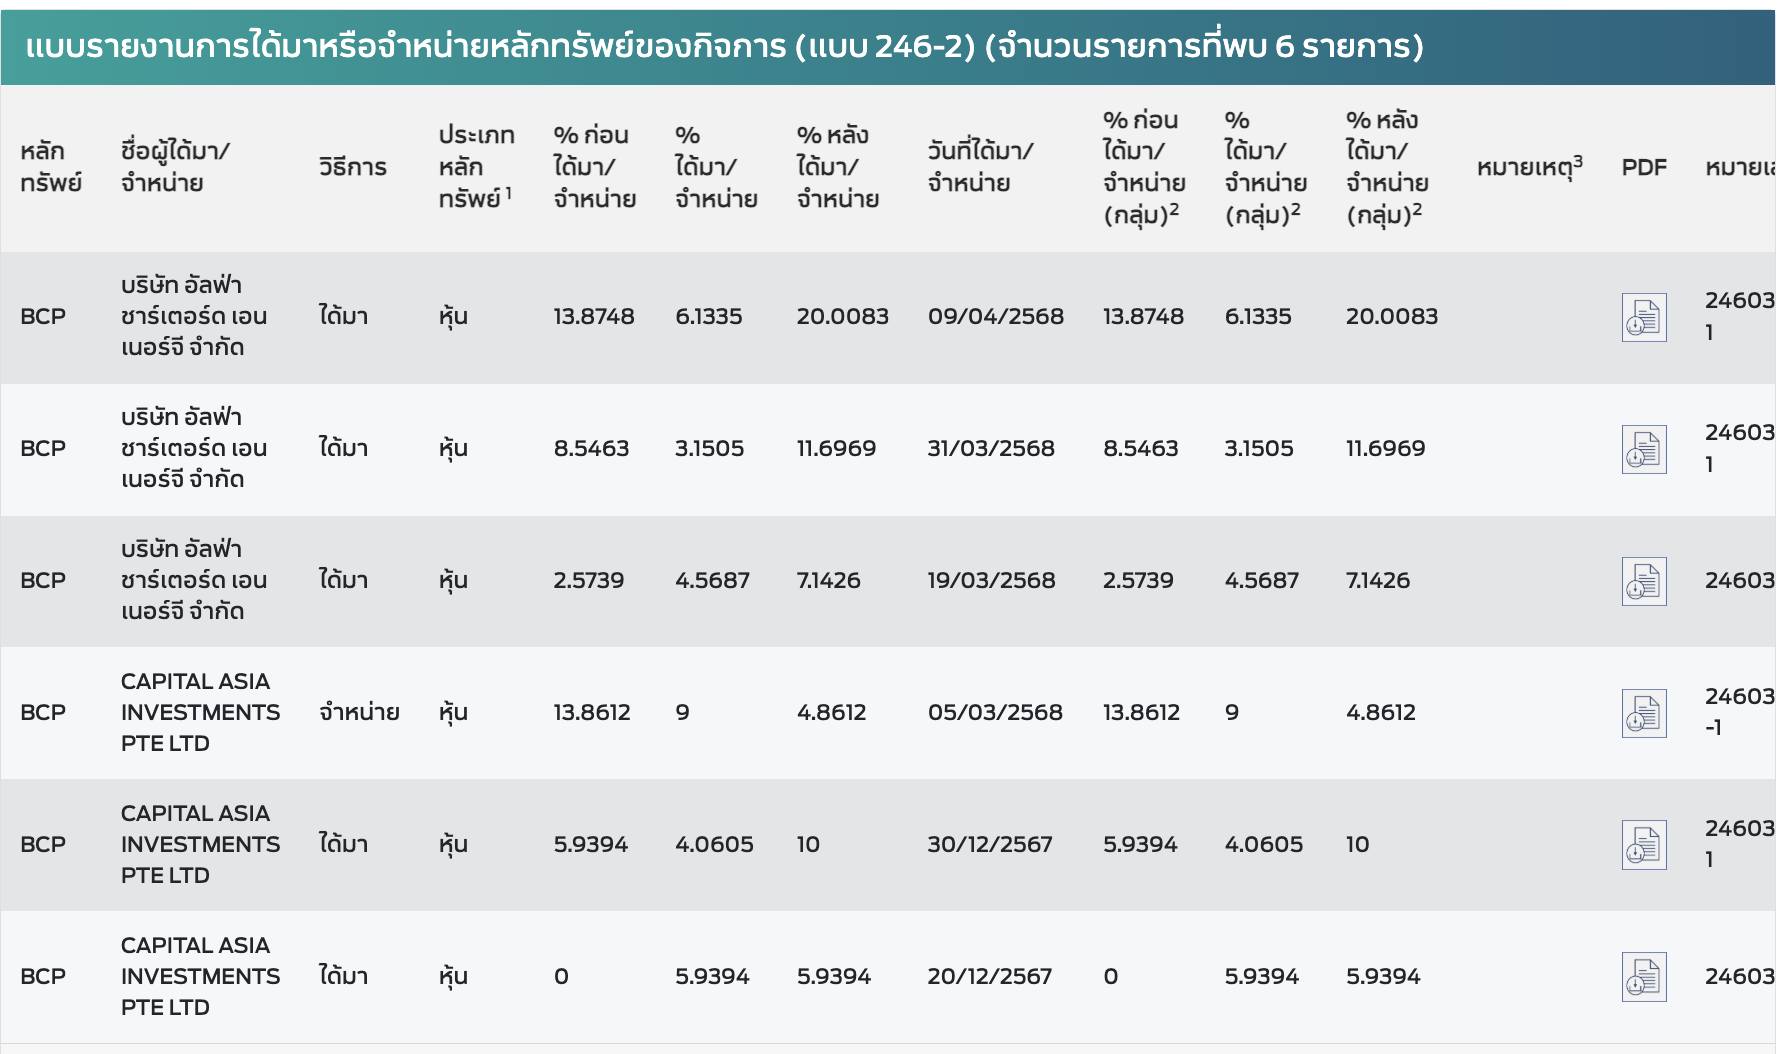Click the หมายเหตุ column header with superscript 3
Screen dimensions: 1780x1054
tap(1529, 167)
